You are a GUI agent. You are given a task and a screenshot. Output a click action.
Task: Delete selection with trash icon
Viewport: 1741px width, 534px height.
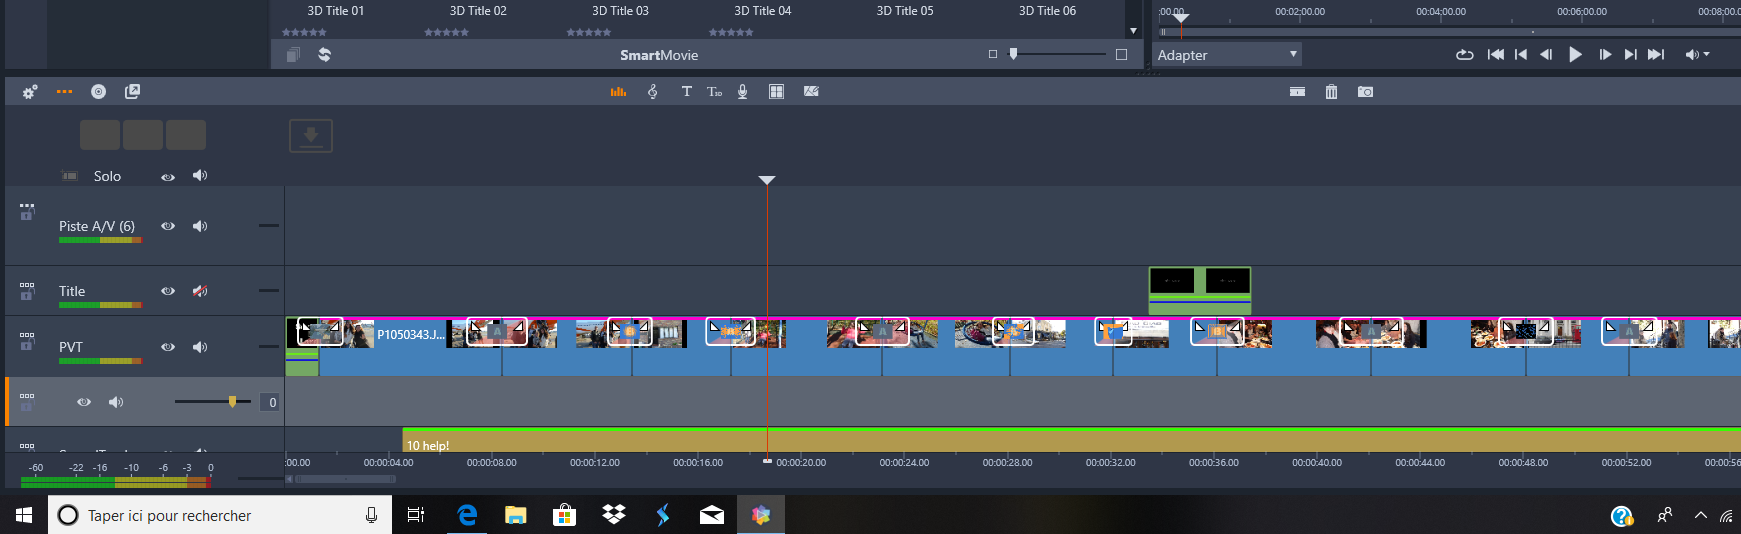[x=1331, y=91]
